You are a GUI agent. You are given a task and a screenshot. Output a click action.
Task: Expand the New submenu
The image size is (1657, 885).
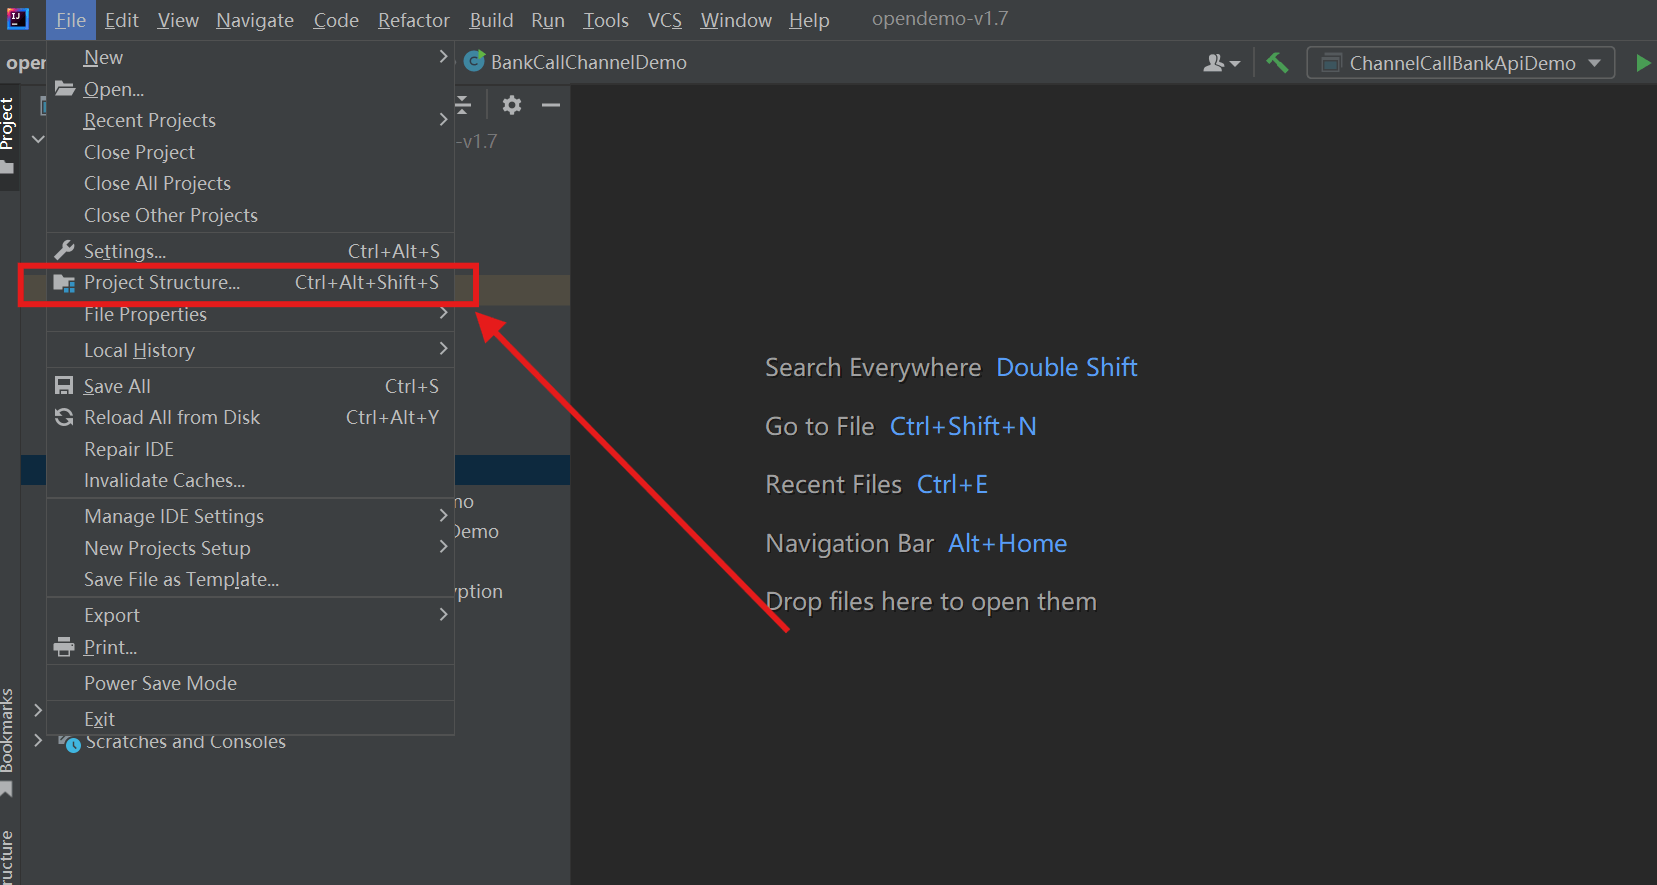(250, 57)
